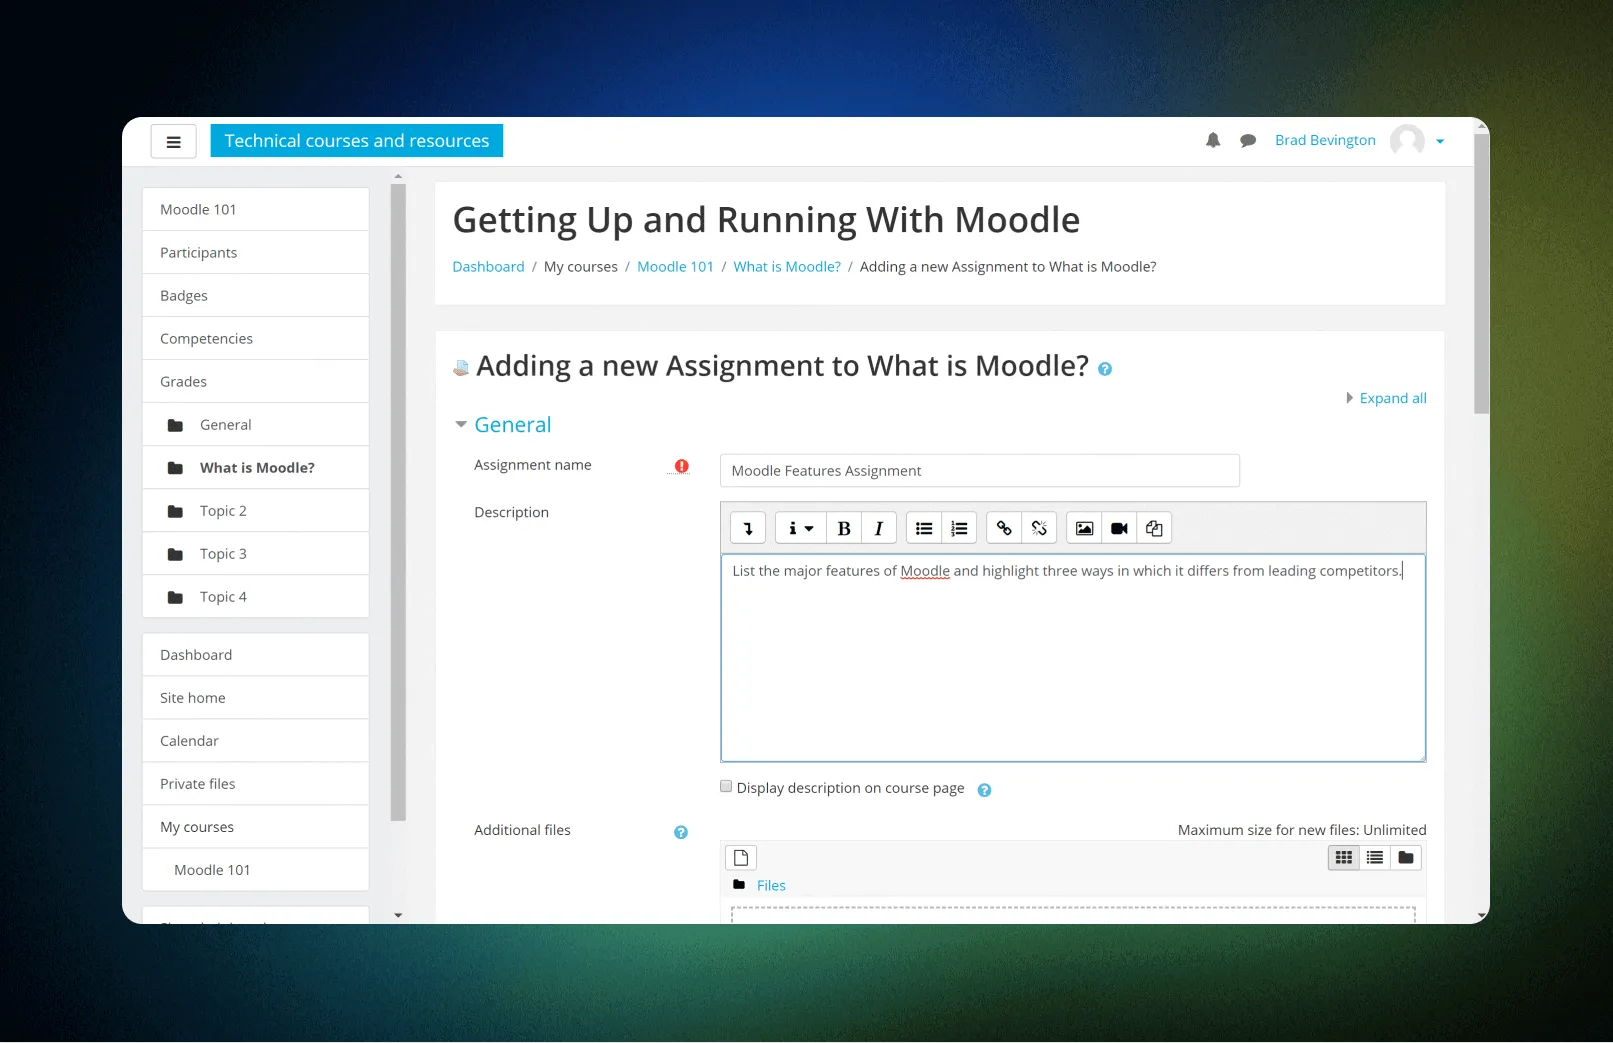Click the Files path link
Screen dimensions: 1613x1043
pos(771,886)
